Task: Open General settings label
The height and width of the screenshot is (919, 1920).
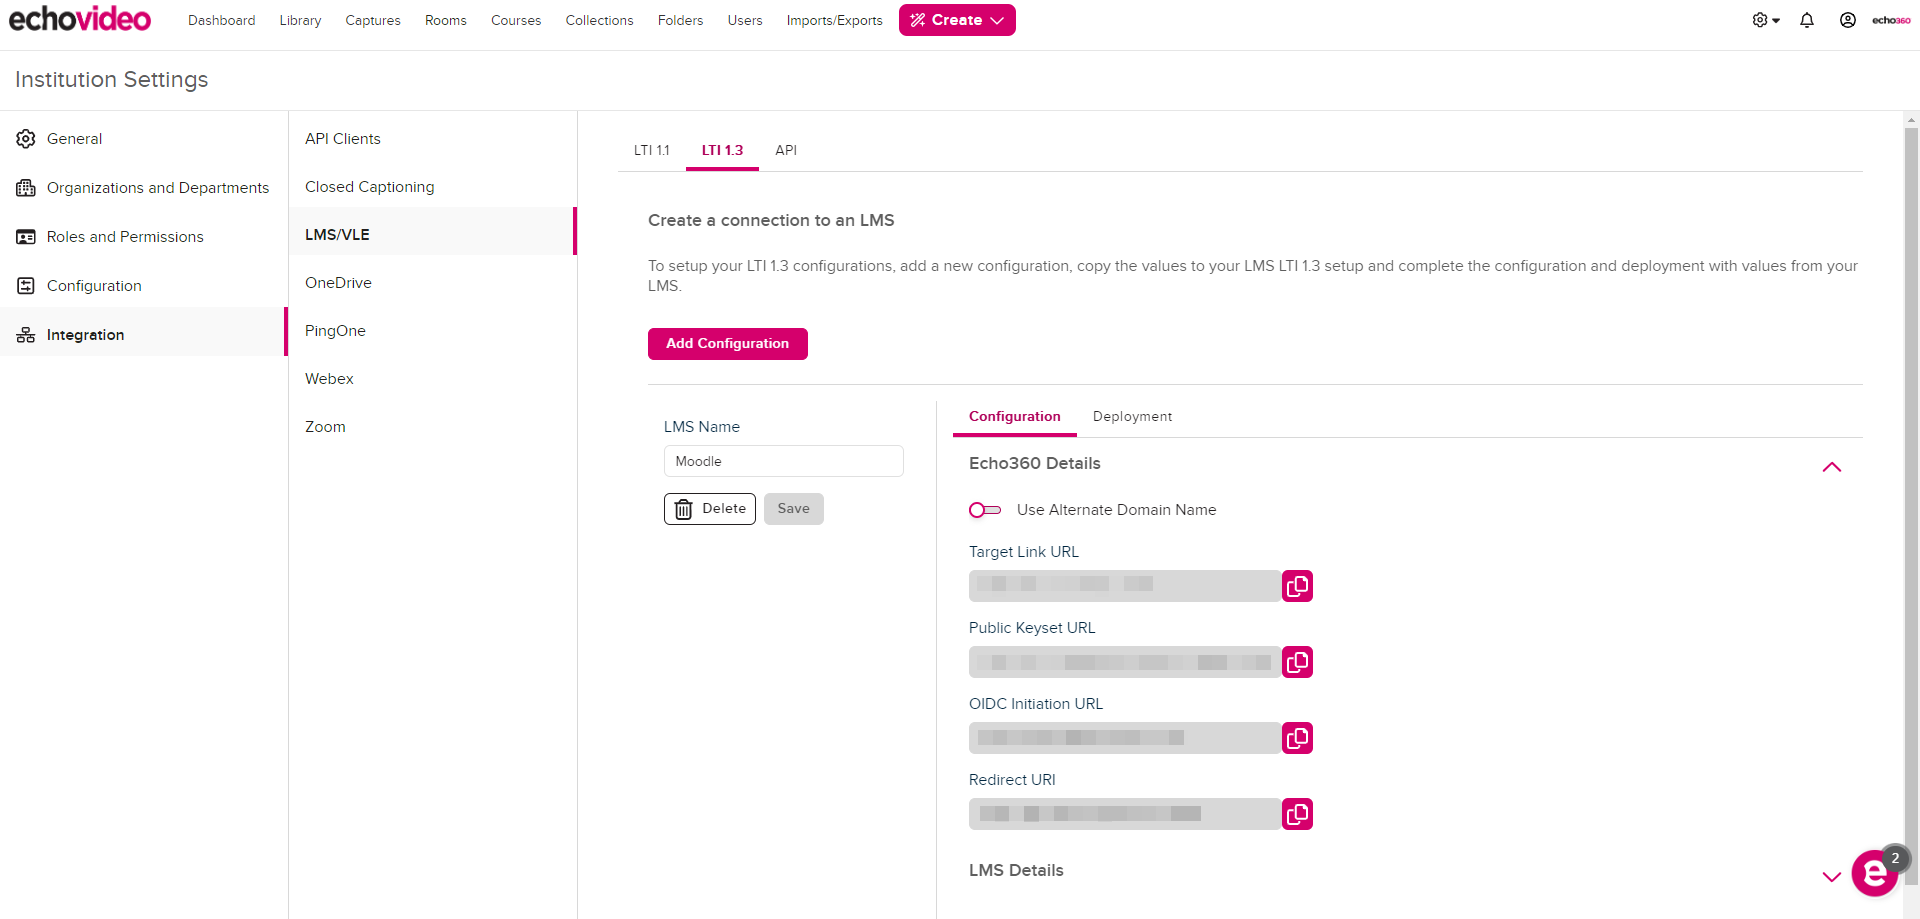Action: tap(75, 139)
